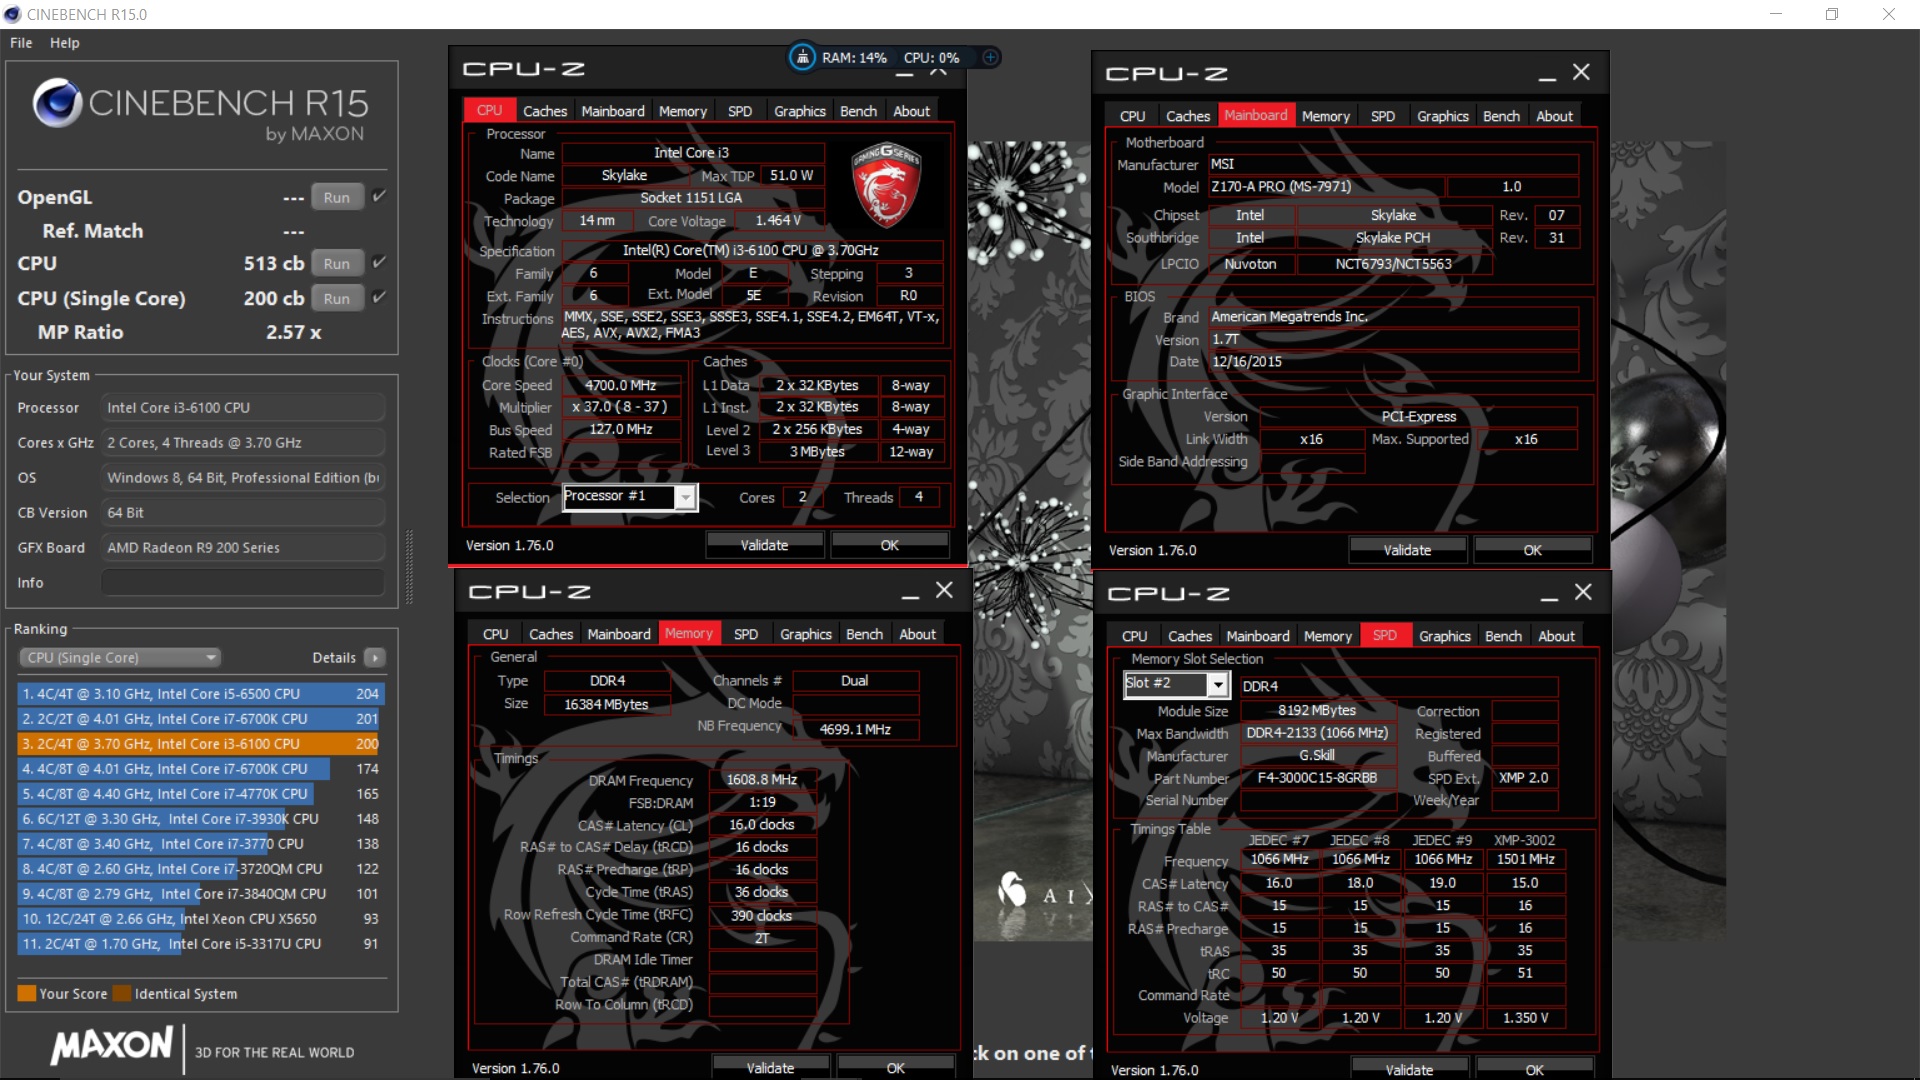Open Graphics tab in CPU-Z CPU window
The image size is (1920, 1080).
point(799,111)
